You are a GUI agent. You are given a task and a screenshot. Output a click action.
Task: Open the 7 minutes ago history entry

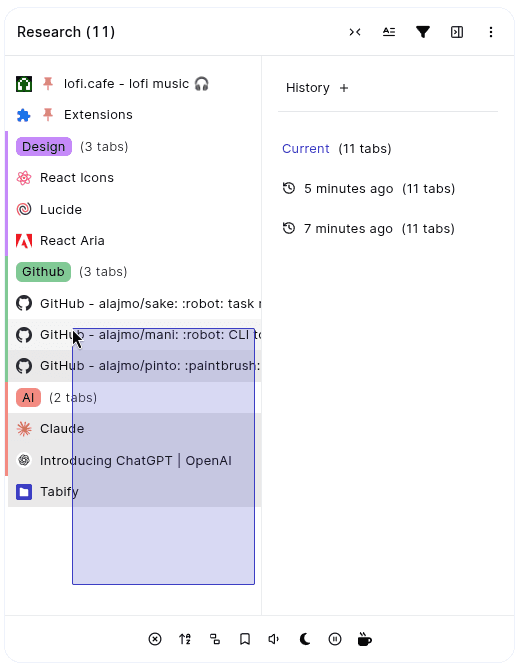pos(369,229)
